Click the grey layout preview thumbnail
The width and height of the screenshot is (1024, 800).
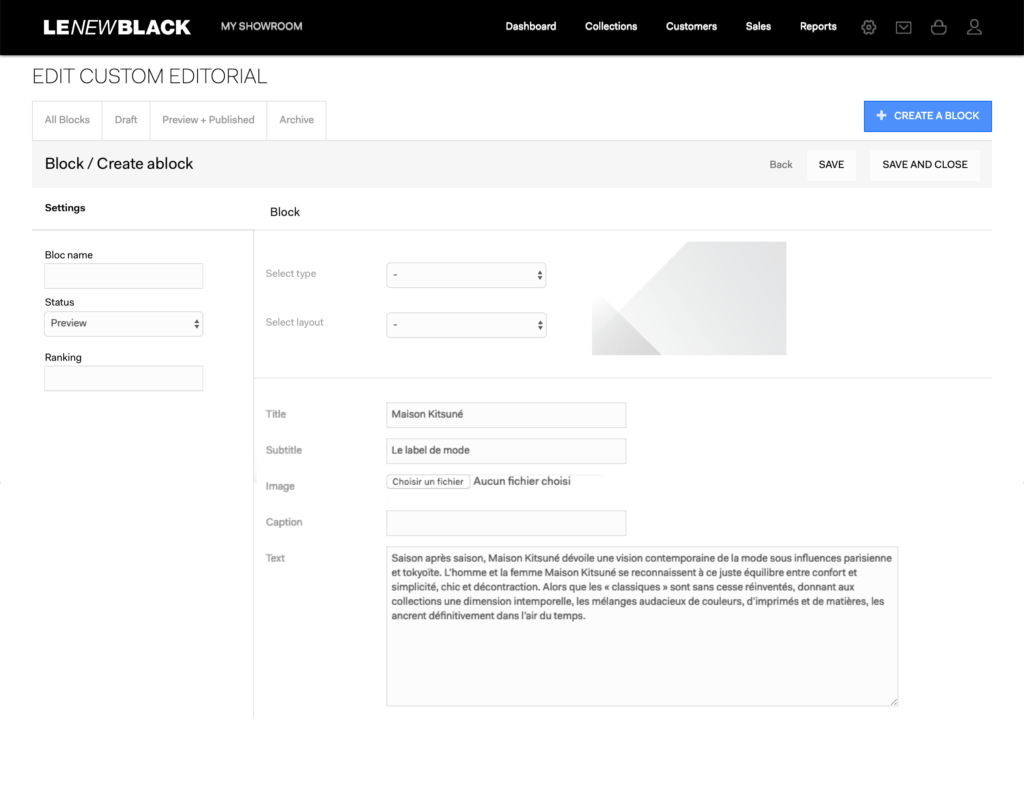(689, 298)
